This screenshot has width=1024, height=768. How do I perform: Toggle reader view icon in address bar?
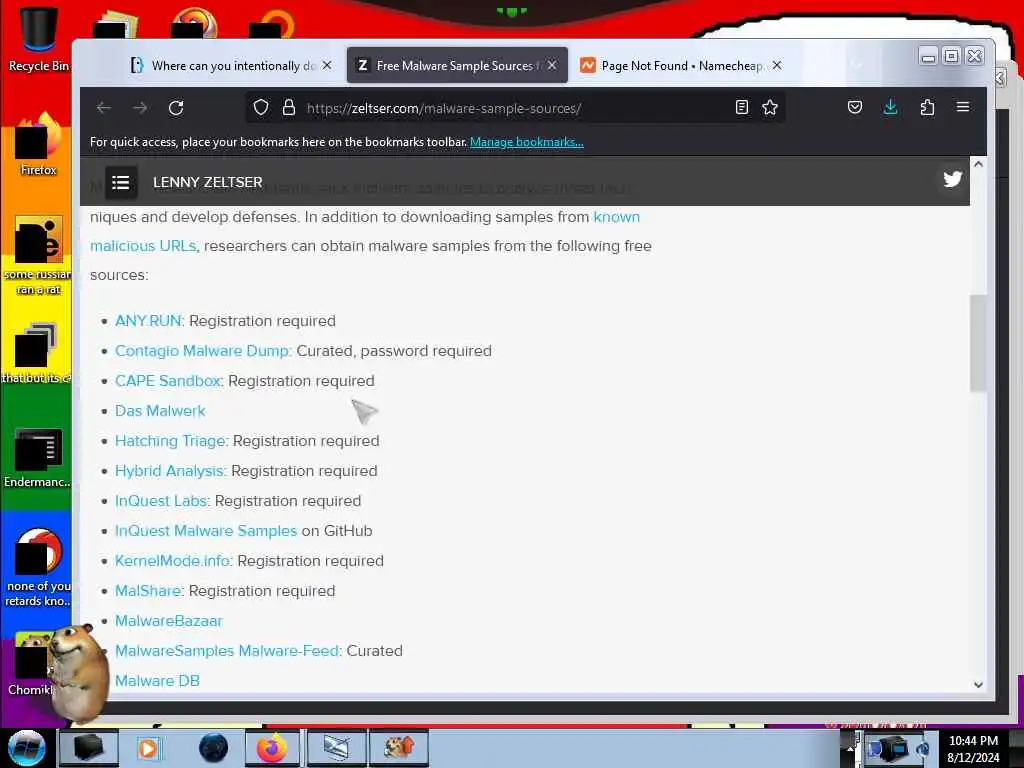pyautogui.click(x=741, y=107)
